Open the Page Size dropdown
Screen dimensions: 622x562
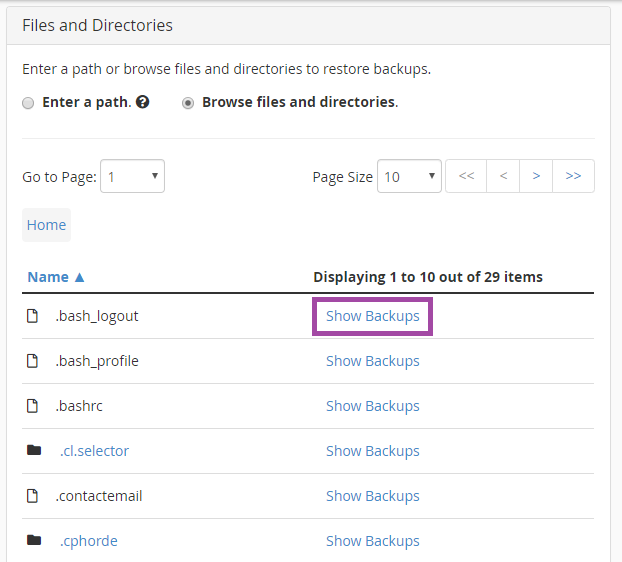click(x=409, y=177)
